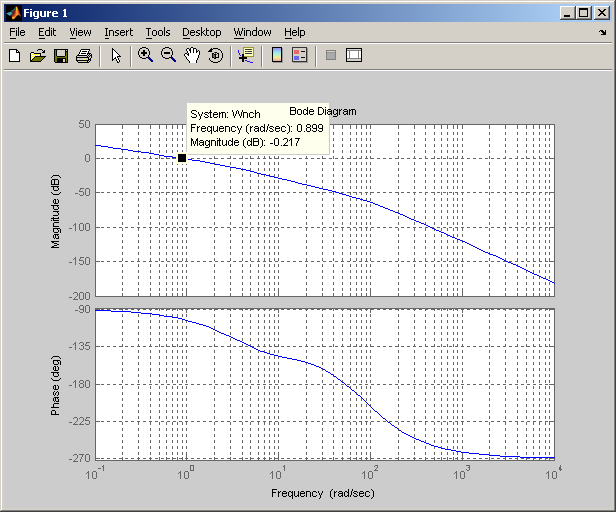
Task: Click the New Figure toolbar icon
Action: (14, 56)
